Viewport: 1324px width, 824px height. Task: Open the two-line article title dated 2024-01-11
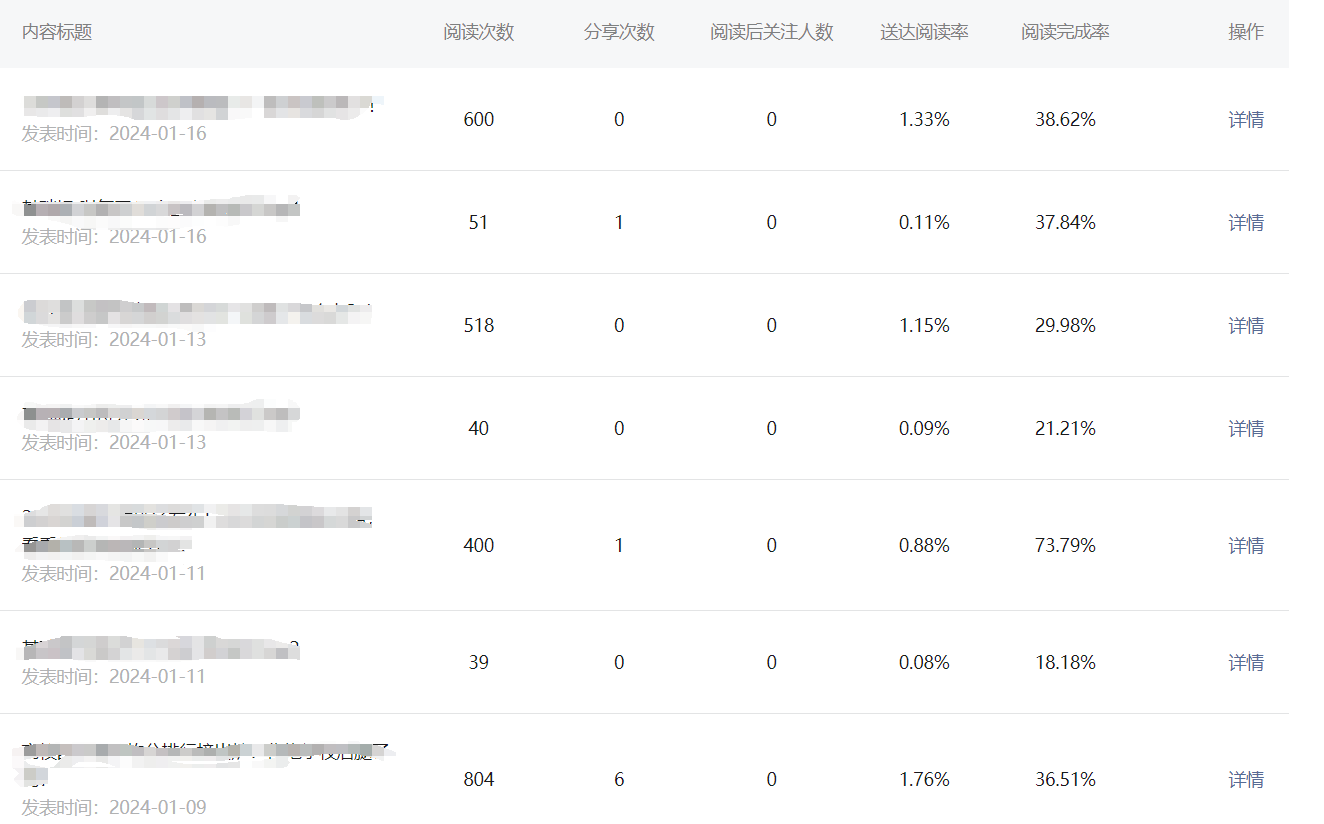pyautogui.click(x=197, y=531)
